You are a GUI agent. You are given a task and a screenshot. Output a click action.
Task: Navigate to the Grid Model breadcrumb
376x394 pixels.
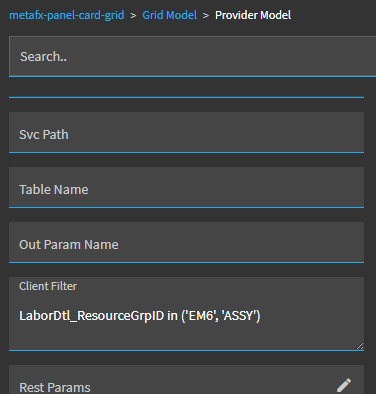(x=170, y=15)
